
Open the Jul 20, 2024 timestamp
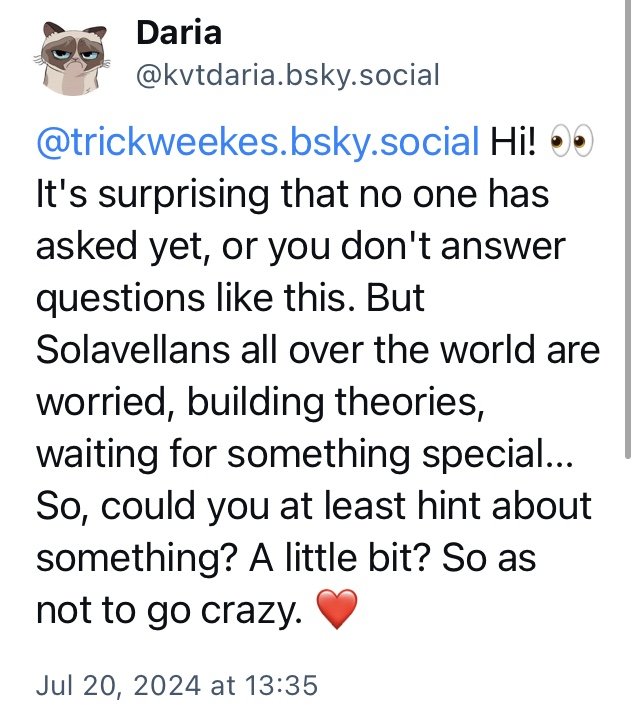coord(176,685)
